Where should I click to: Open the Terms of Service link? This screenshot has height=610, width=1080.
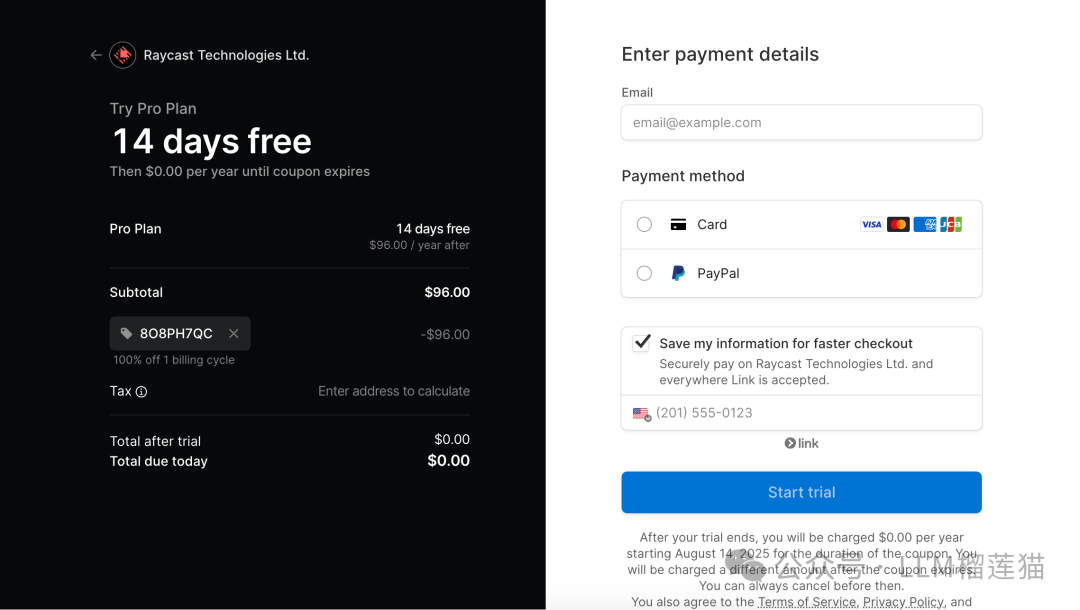click(x=806, y=602)
